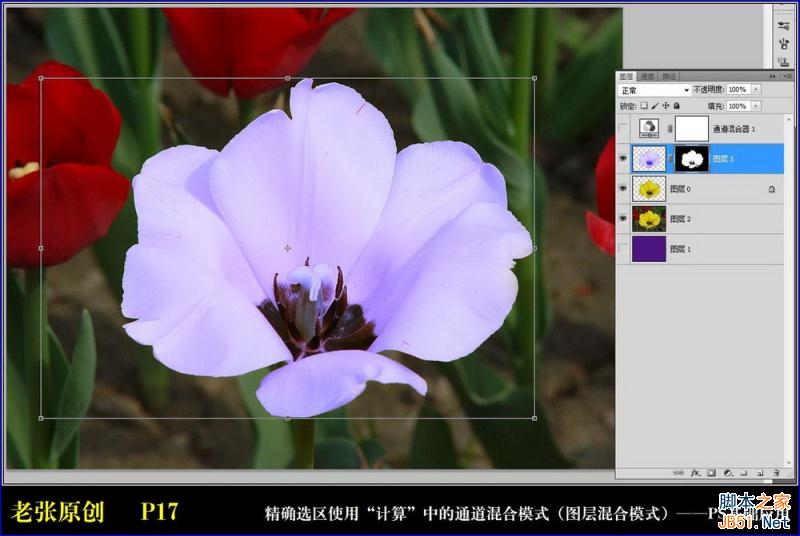Lock transparent pixels in Layers panel
This screenshot has height=536, width=800.
(644, 106)
